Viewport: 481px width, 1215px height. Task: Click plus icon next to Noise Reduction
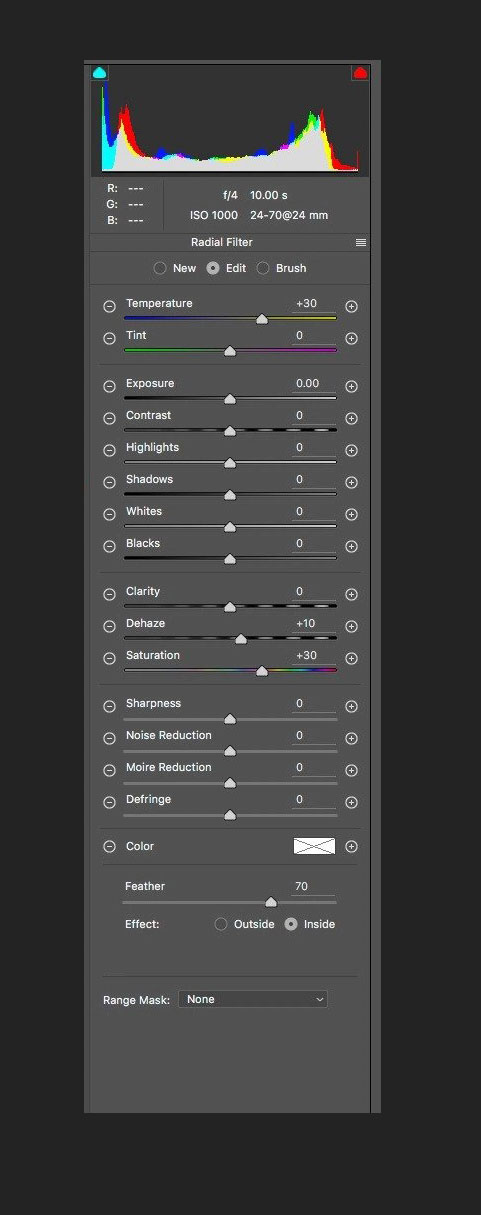pyautogui.click(x=351, y=739)
